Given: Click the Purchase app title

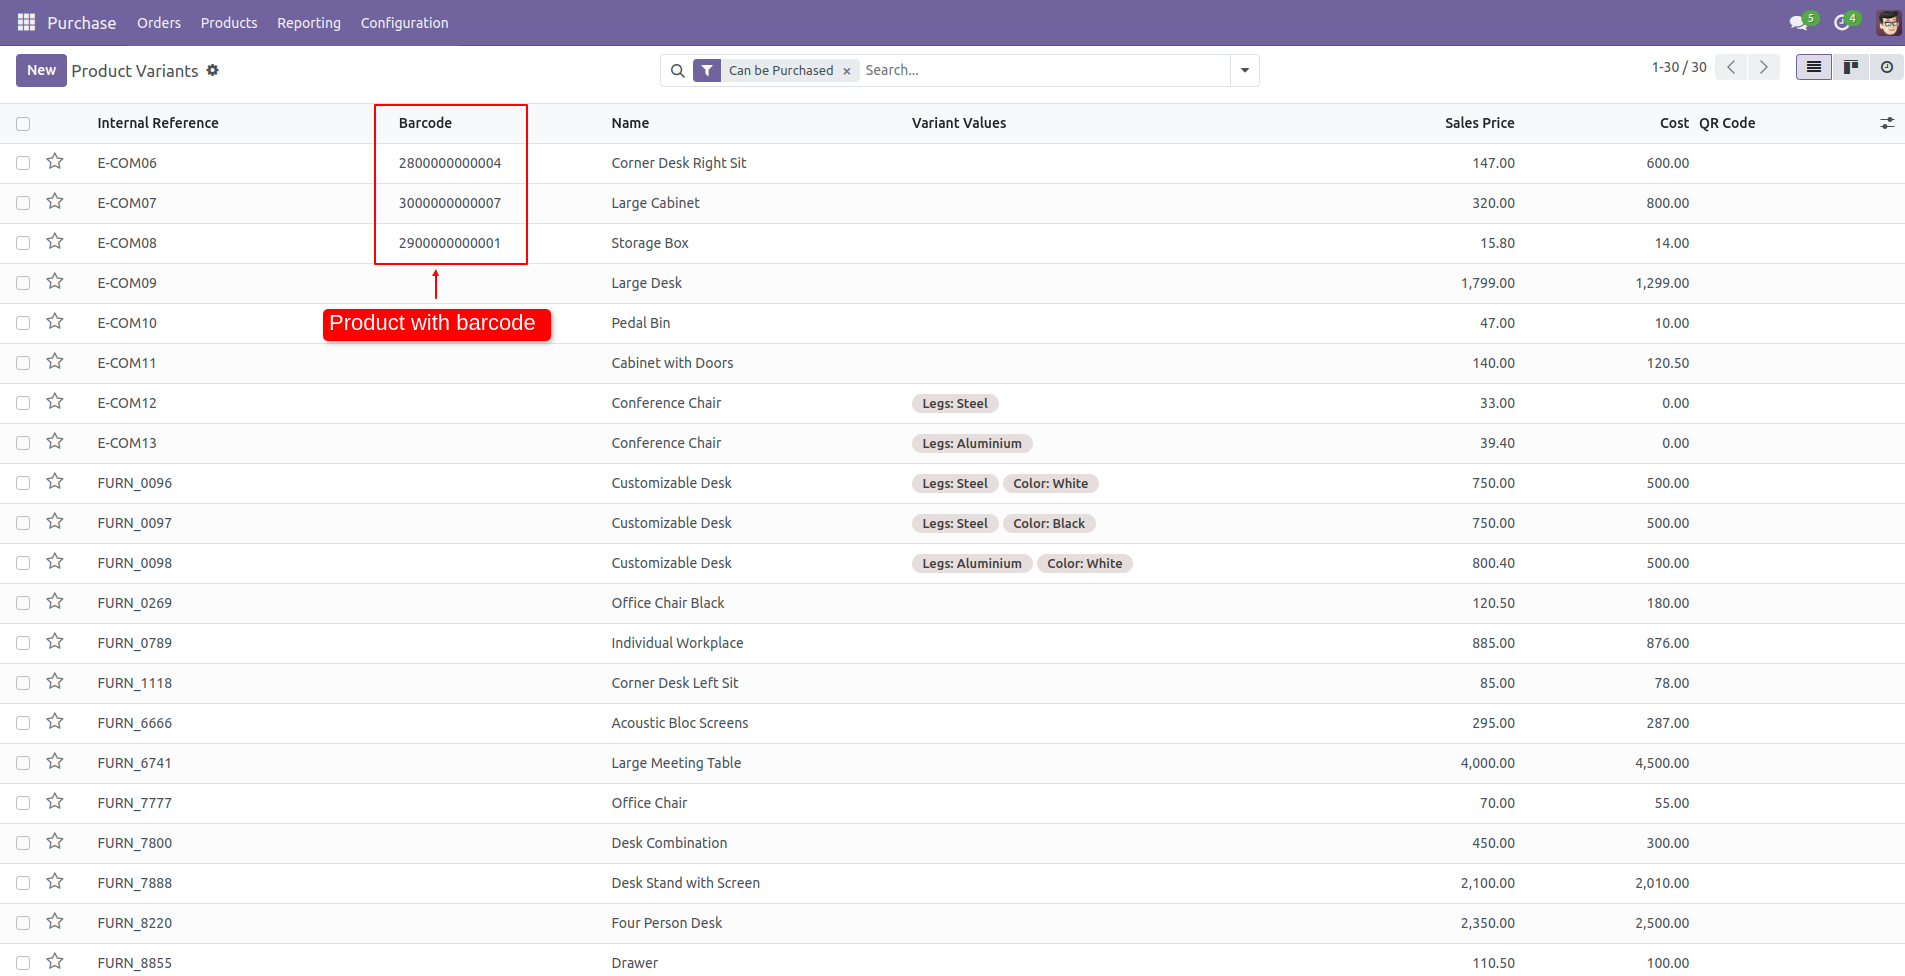Looking at the screenshot, I should 81,22.
